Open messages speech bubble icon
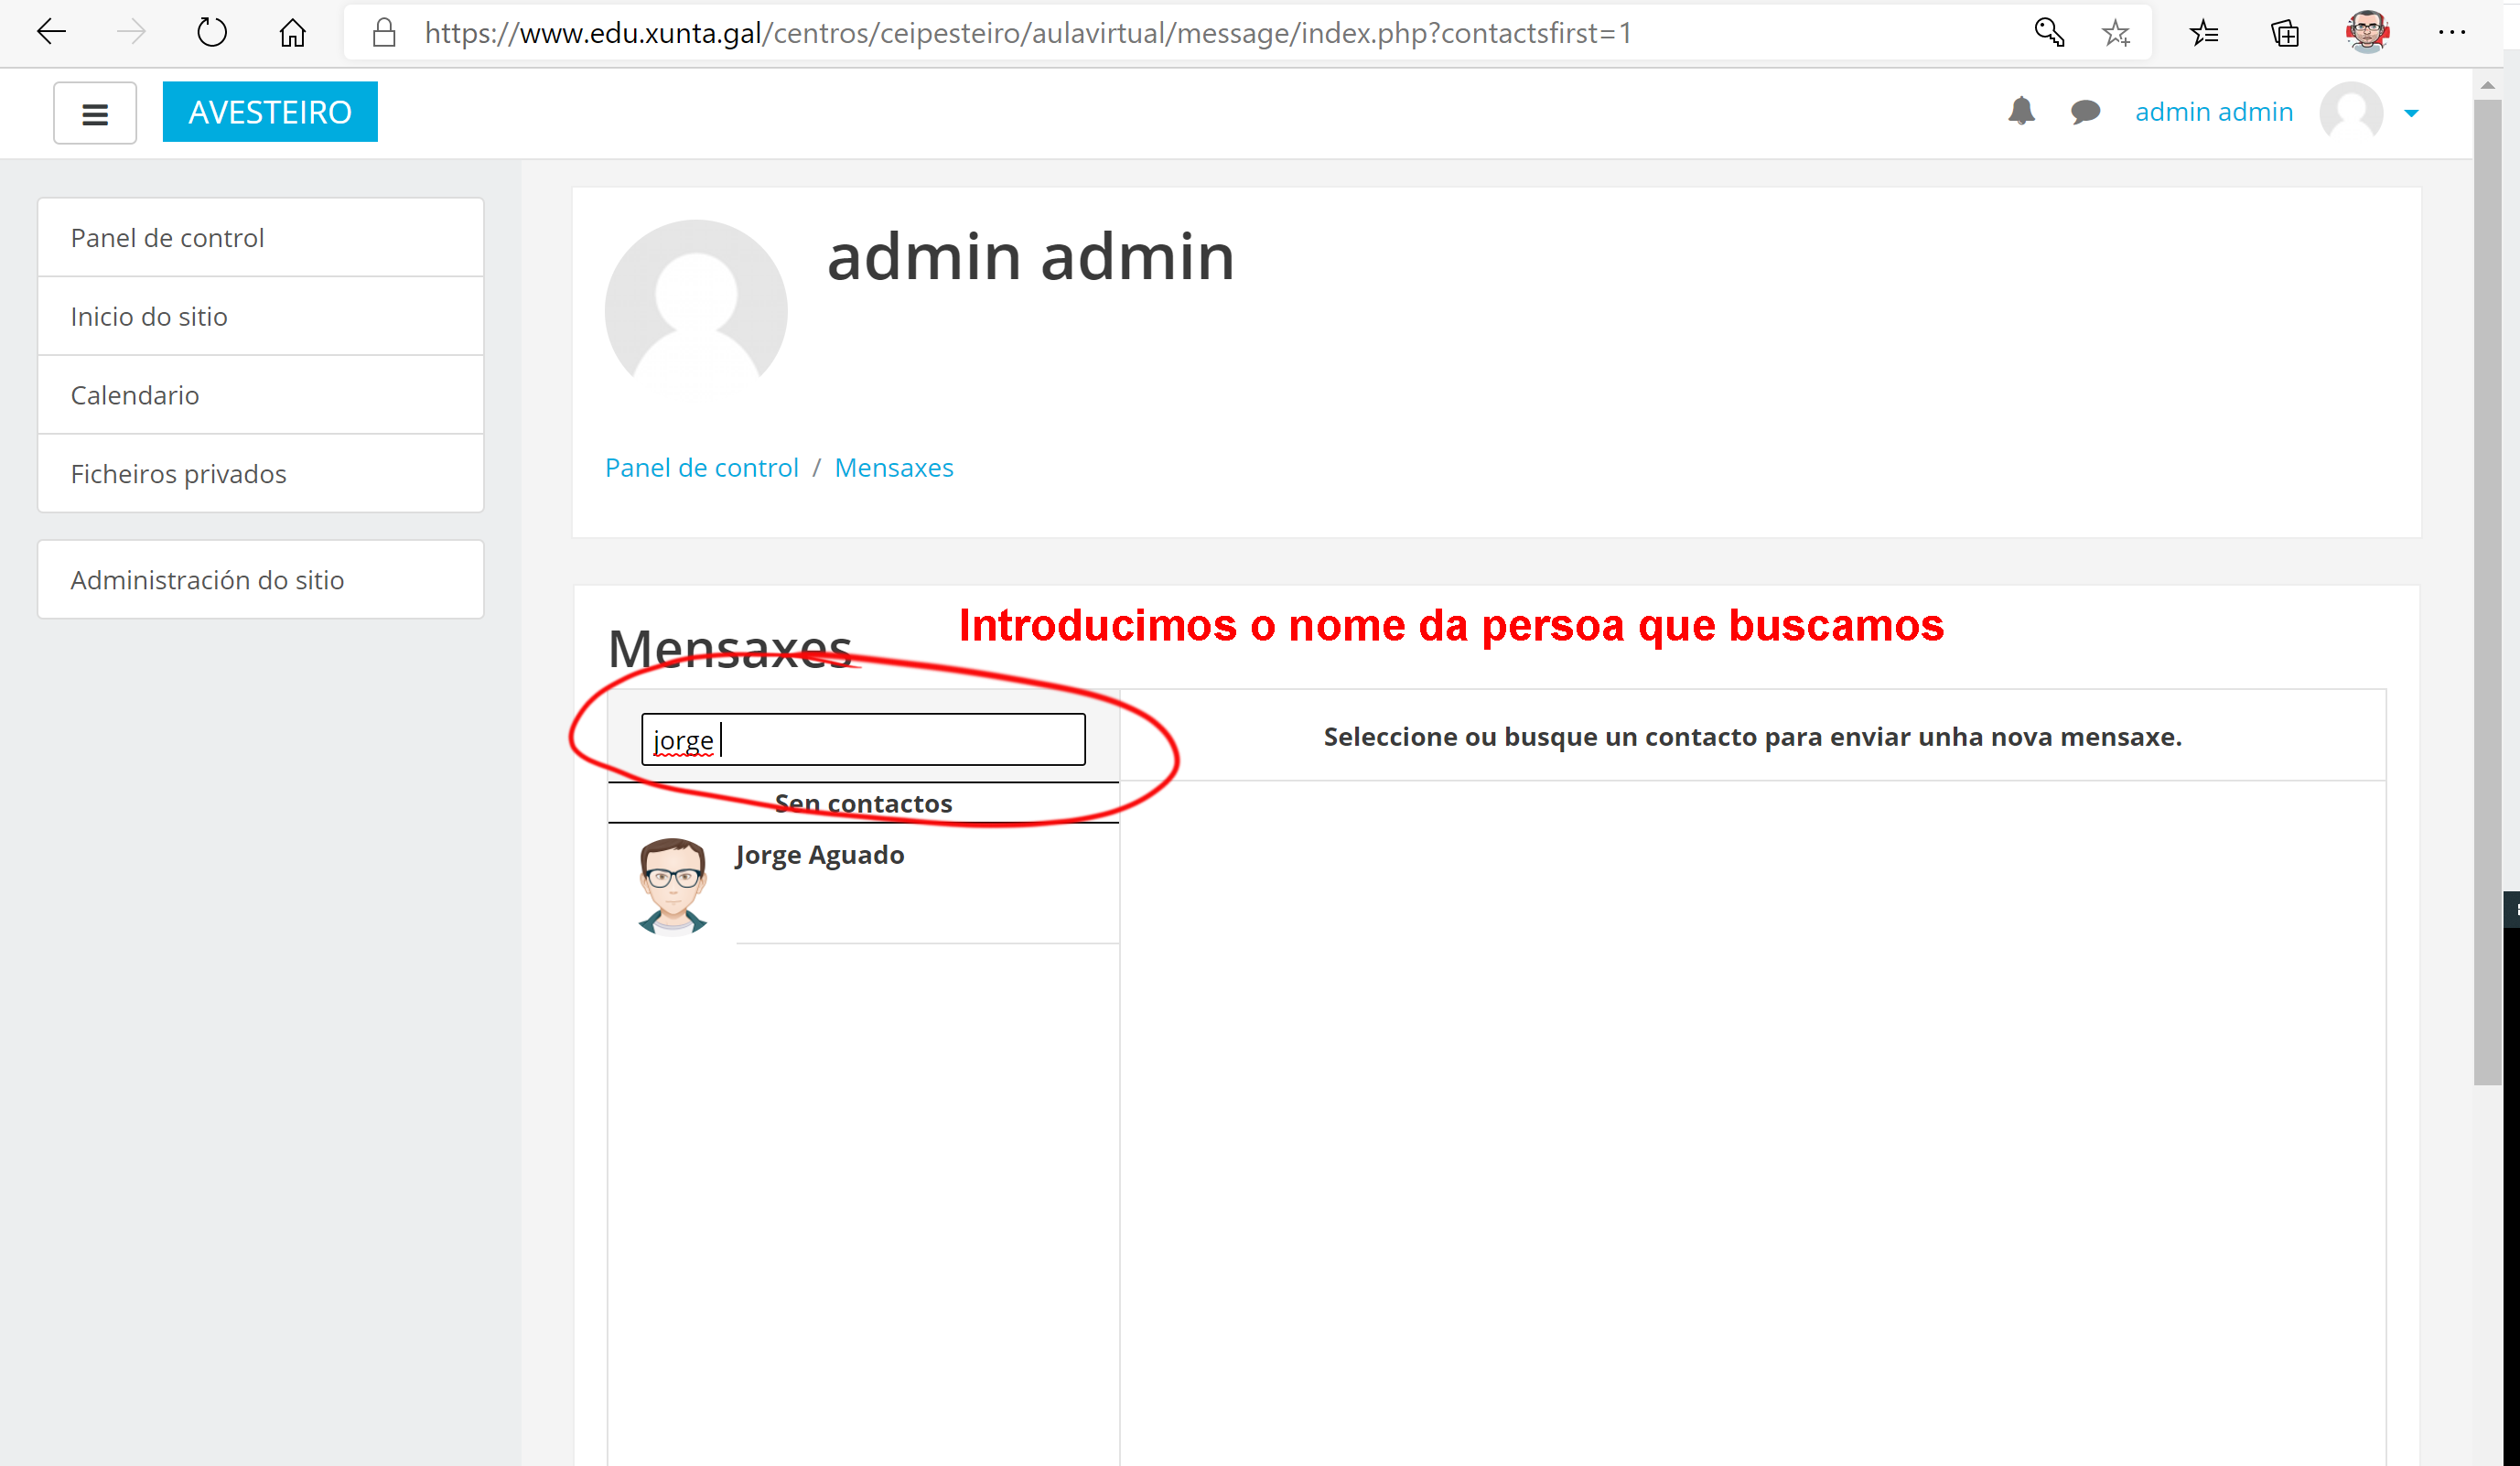 click(2085, 111)
